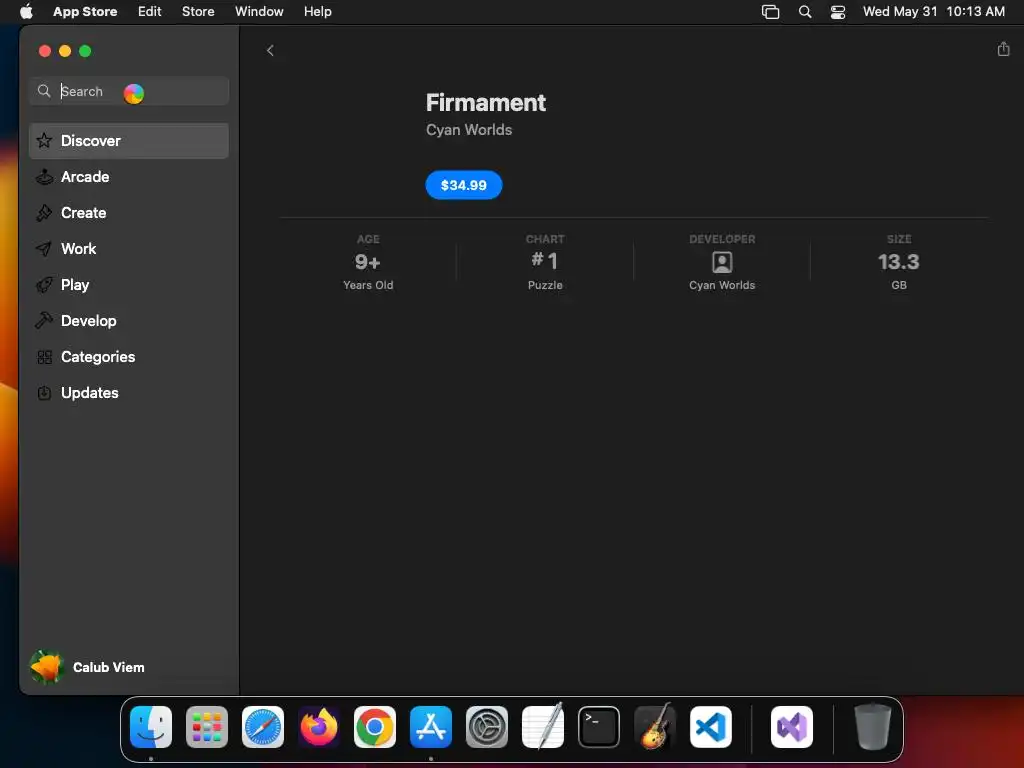Go back with the left chevron

tap(270, 50)
